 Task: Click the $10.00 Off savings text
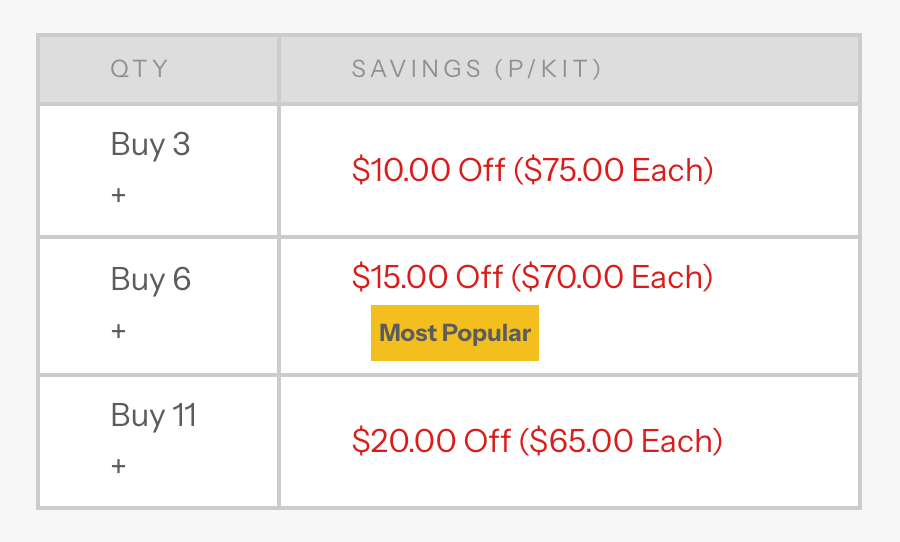[x=428, y=170]
